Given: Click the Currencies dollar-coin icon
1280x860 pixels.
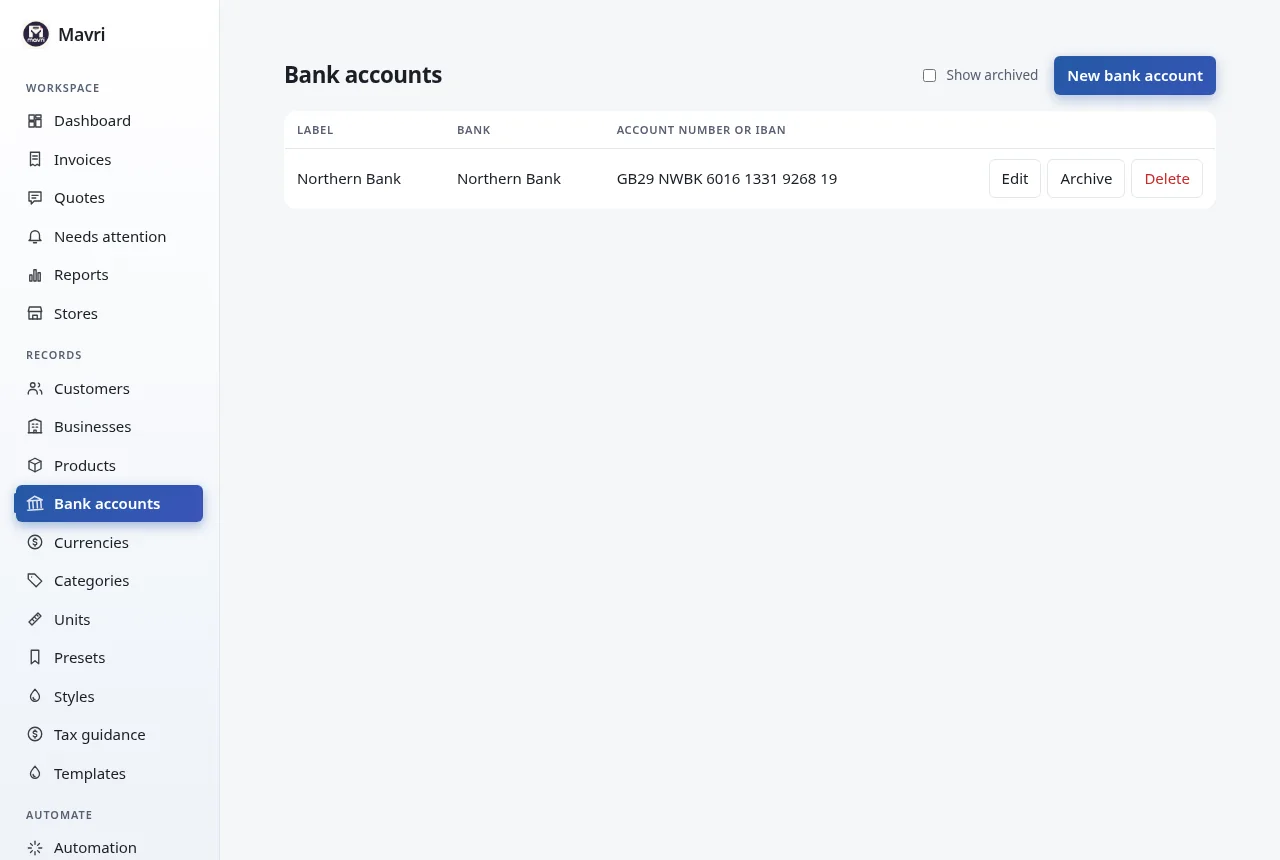Looking at the screenshot, I should tap(35, 542).
